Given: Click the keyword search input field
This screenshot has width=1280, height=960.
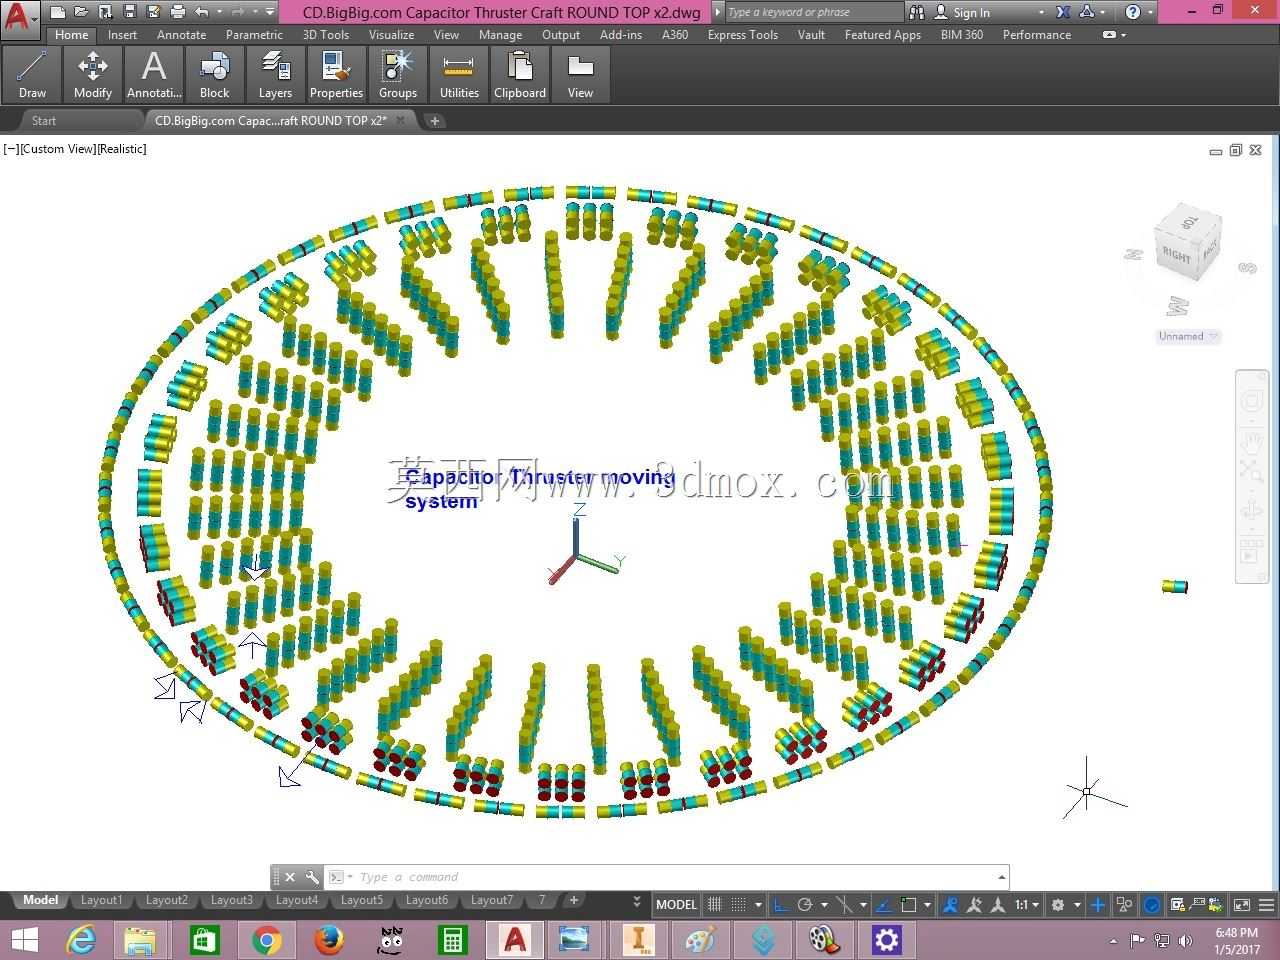Looking at the screenshot, I should click(x=814, y=12).
